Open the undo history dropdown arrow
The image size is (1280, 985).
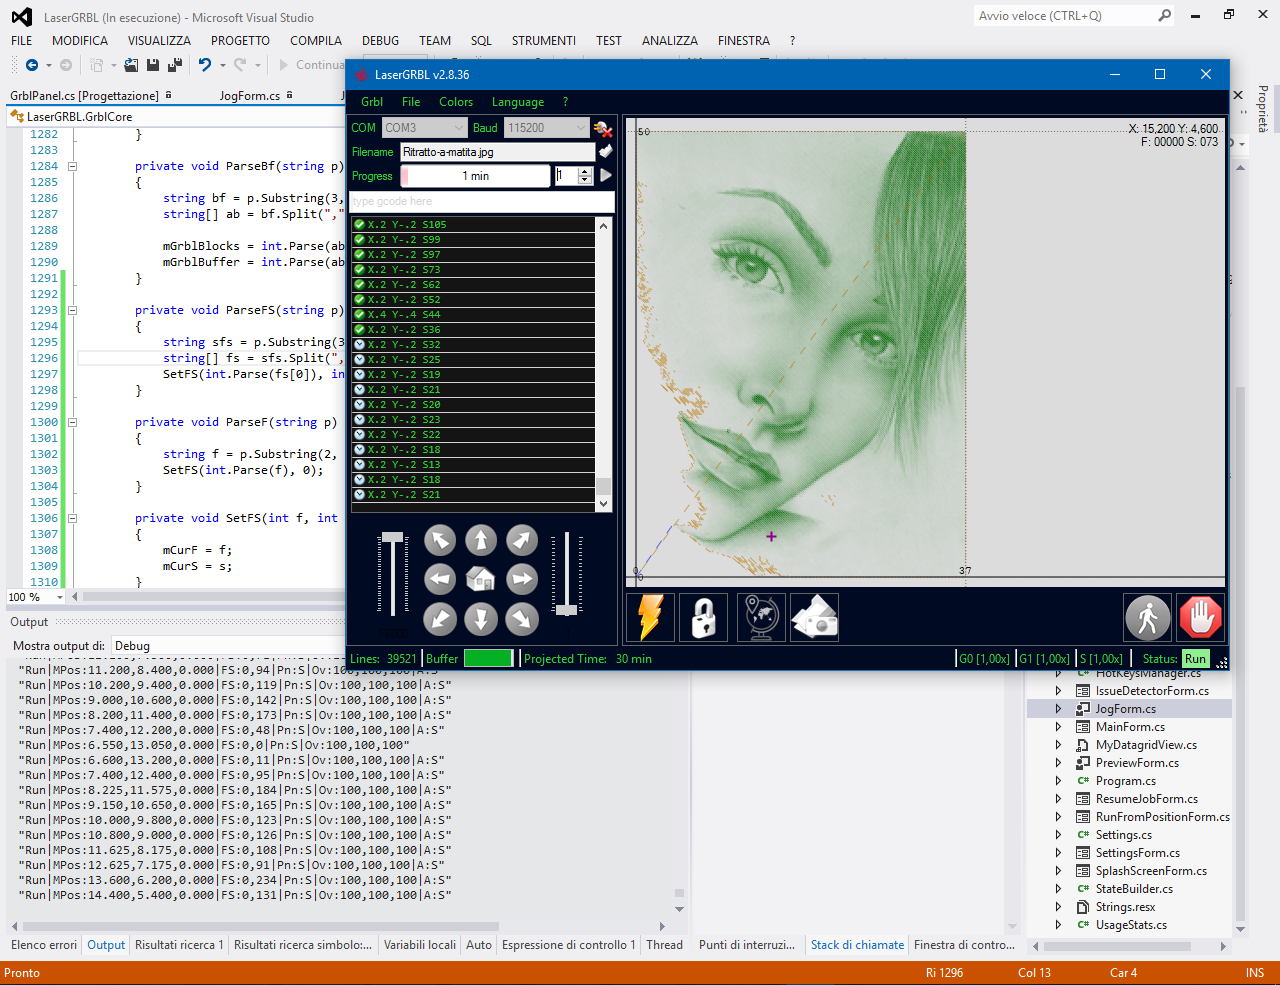point(222,65)
